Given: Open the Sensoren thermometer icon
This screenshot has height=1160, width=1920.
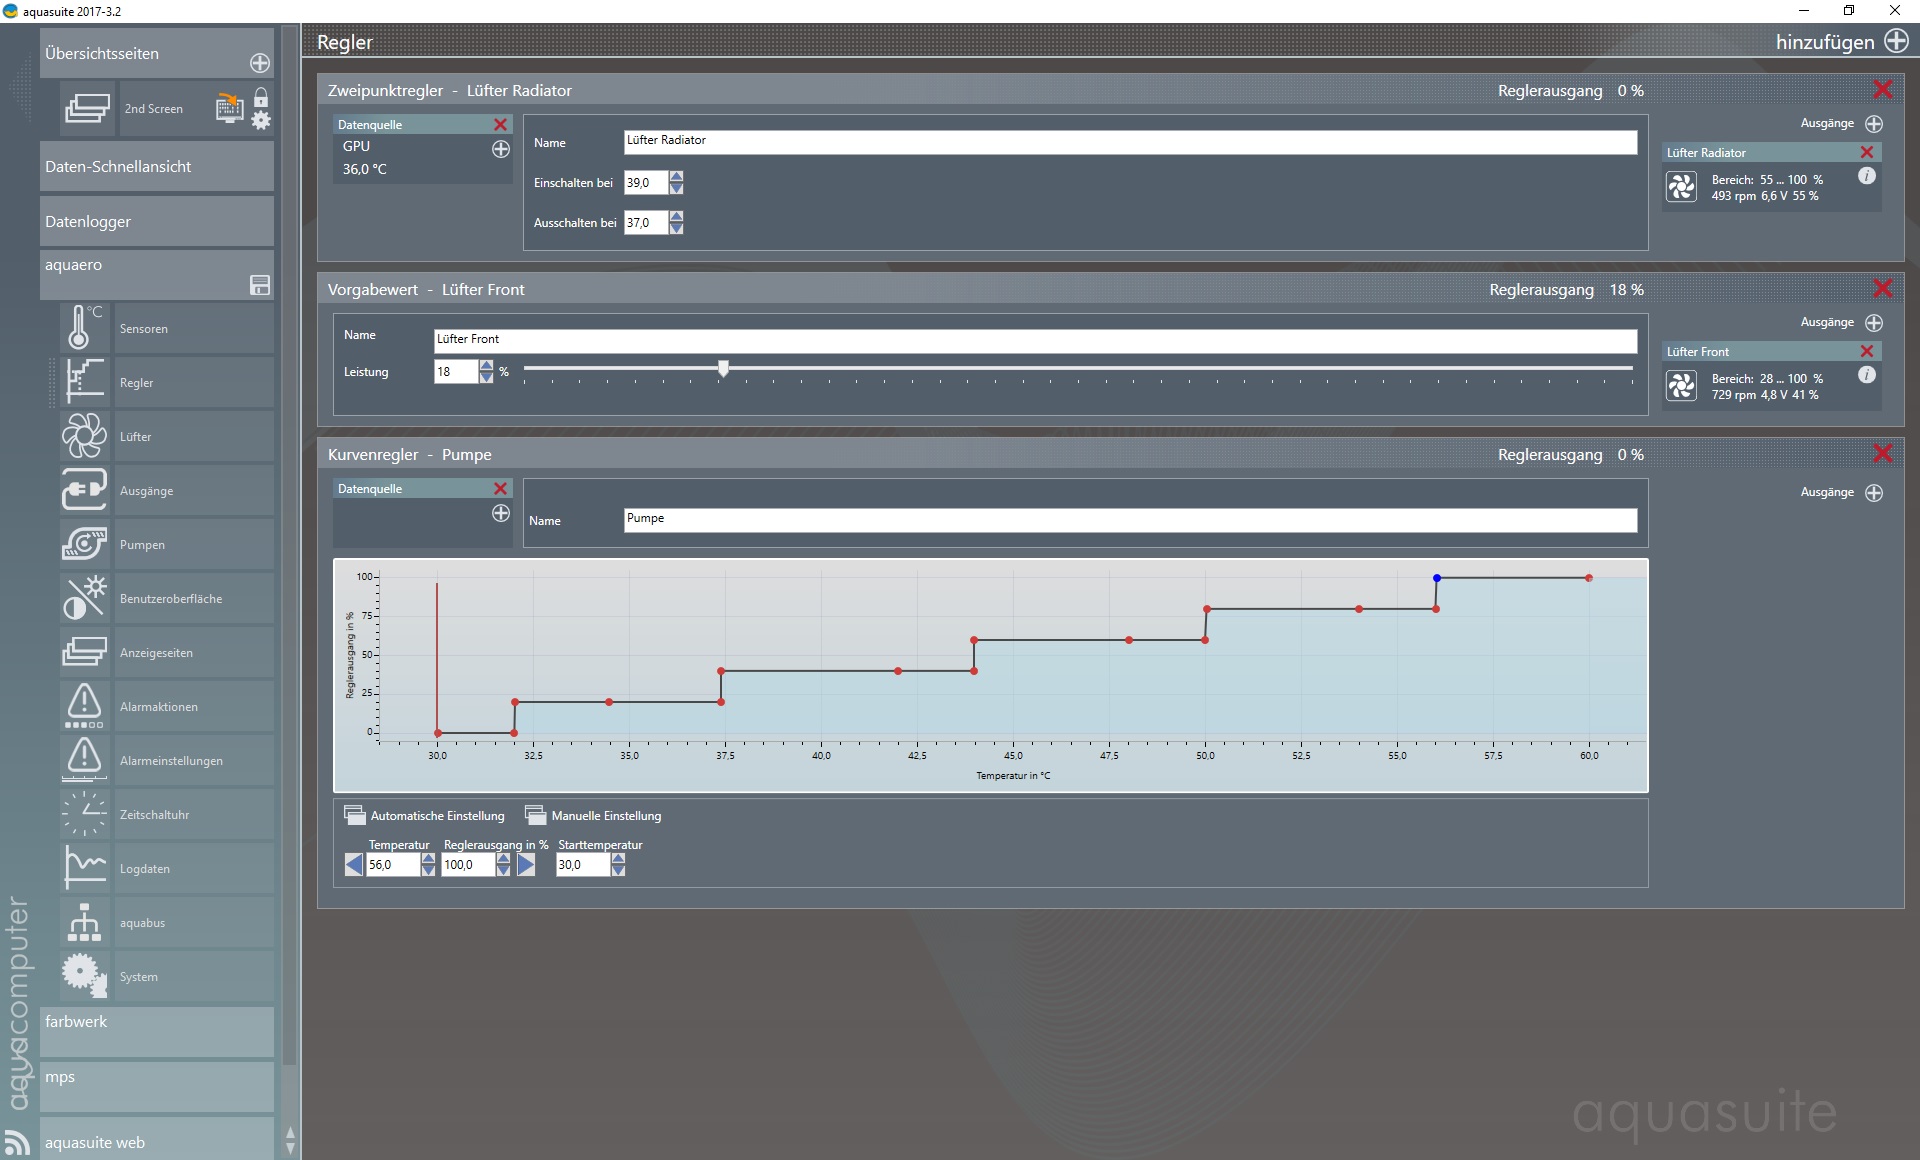Looking at the screenshot, I should tap(84, 328).
